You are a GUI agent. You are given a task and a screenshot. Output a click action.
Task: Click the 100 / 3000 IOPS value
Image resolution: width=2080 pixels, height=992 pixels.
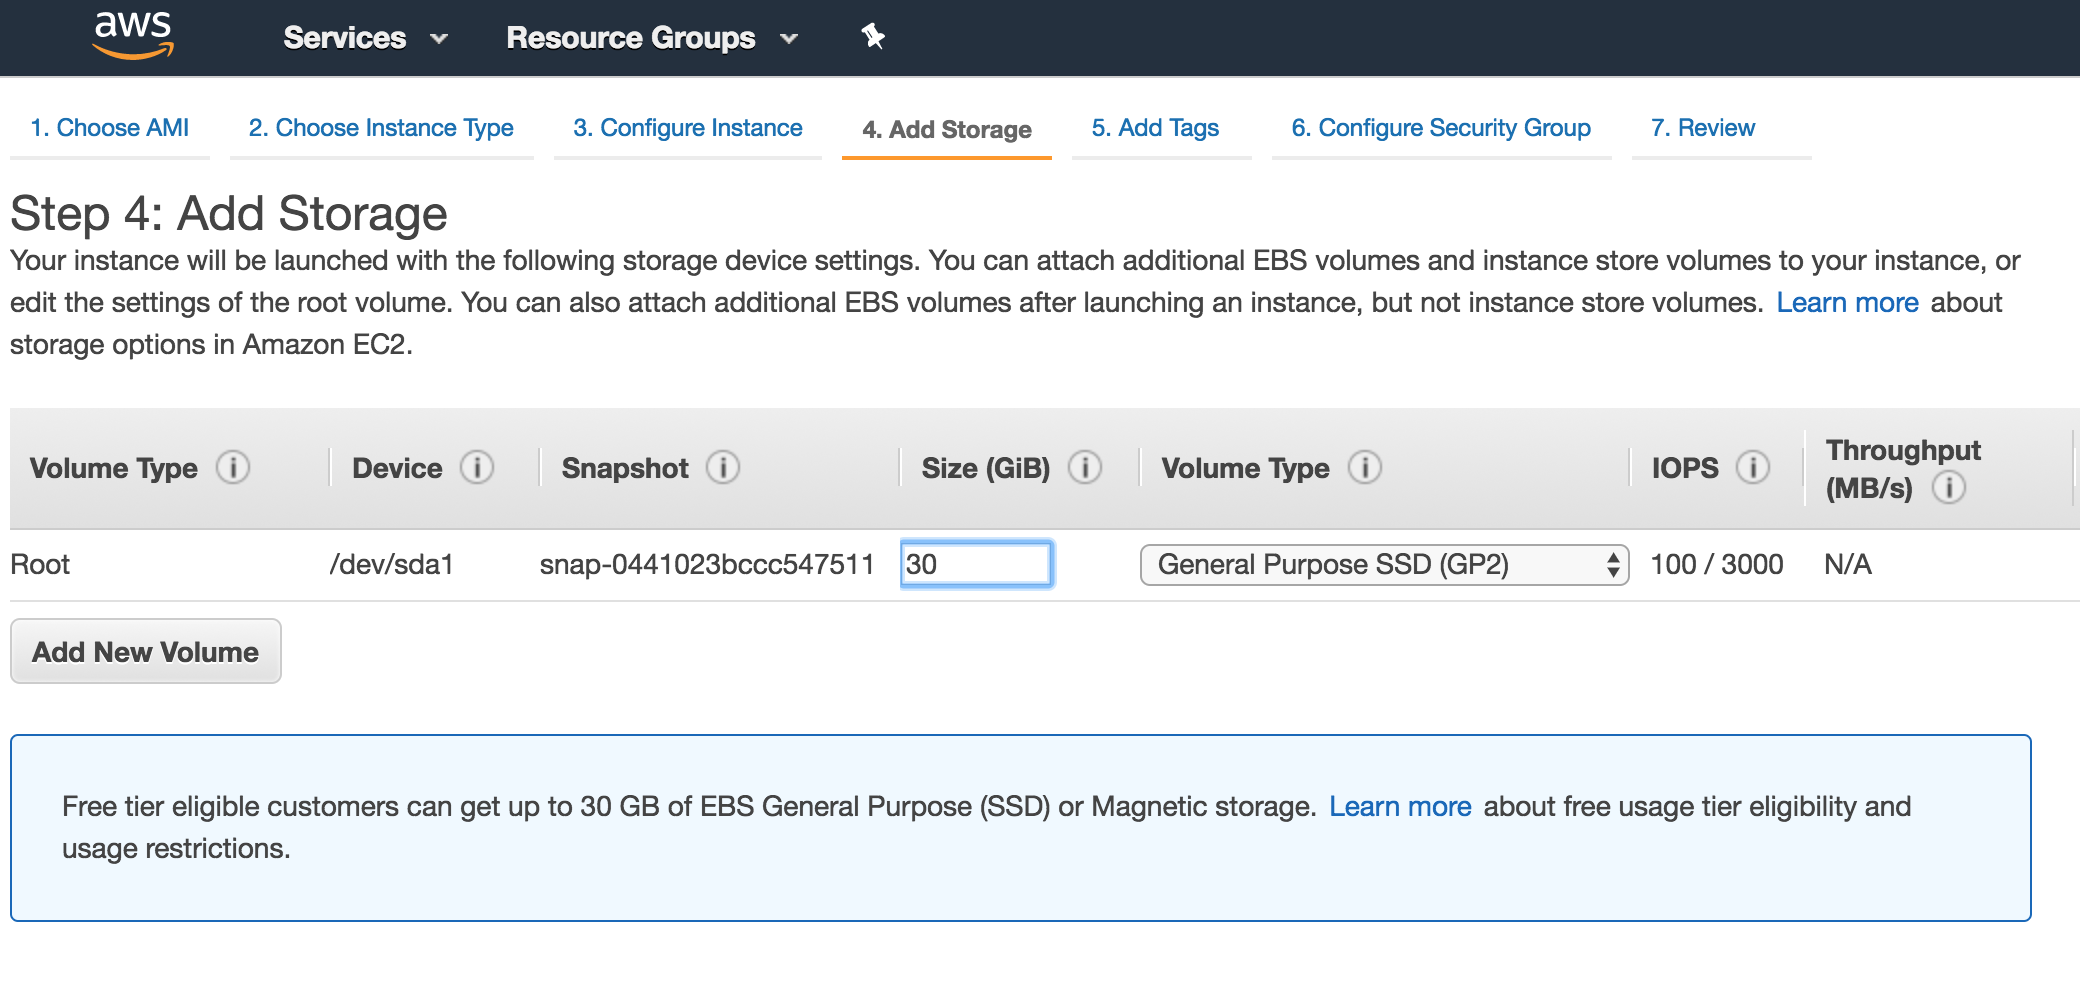click(1717, 565)
